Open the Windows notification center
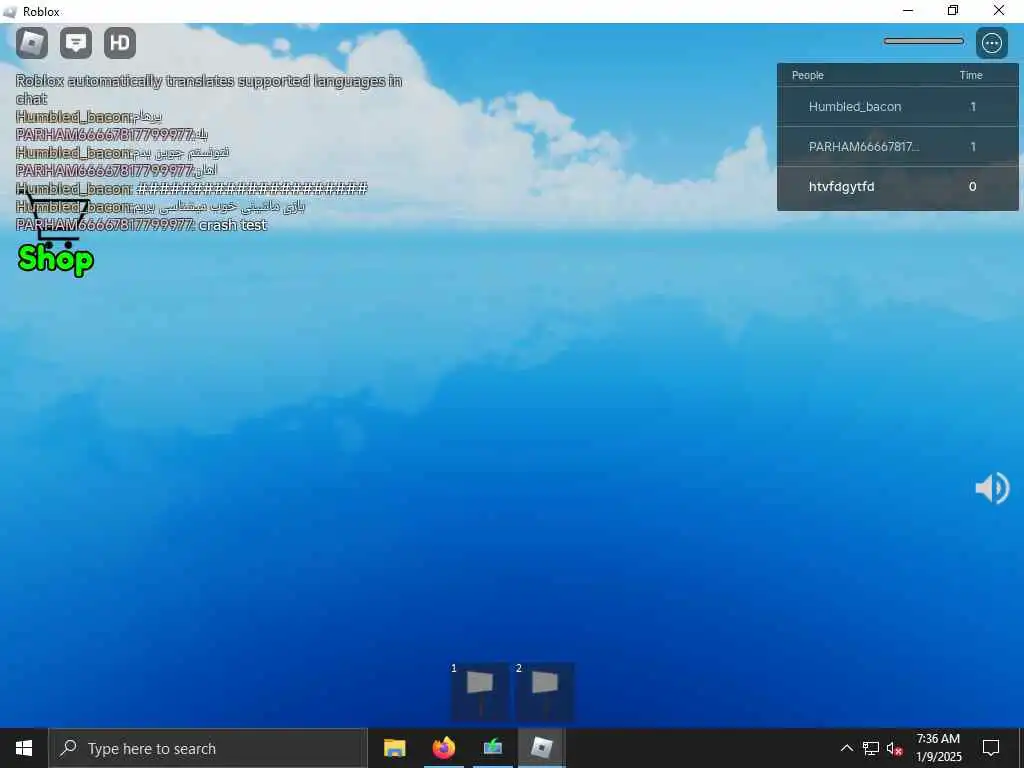The image size is (1024, 768). tap(991, 748)
